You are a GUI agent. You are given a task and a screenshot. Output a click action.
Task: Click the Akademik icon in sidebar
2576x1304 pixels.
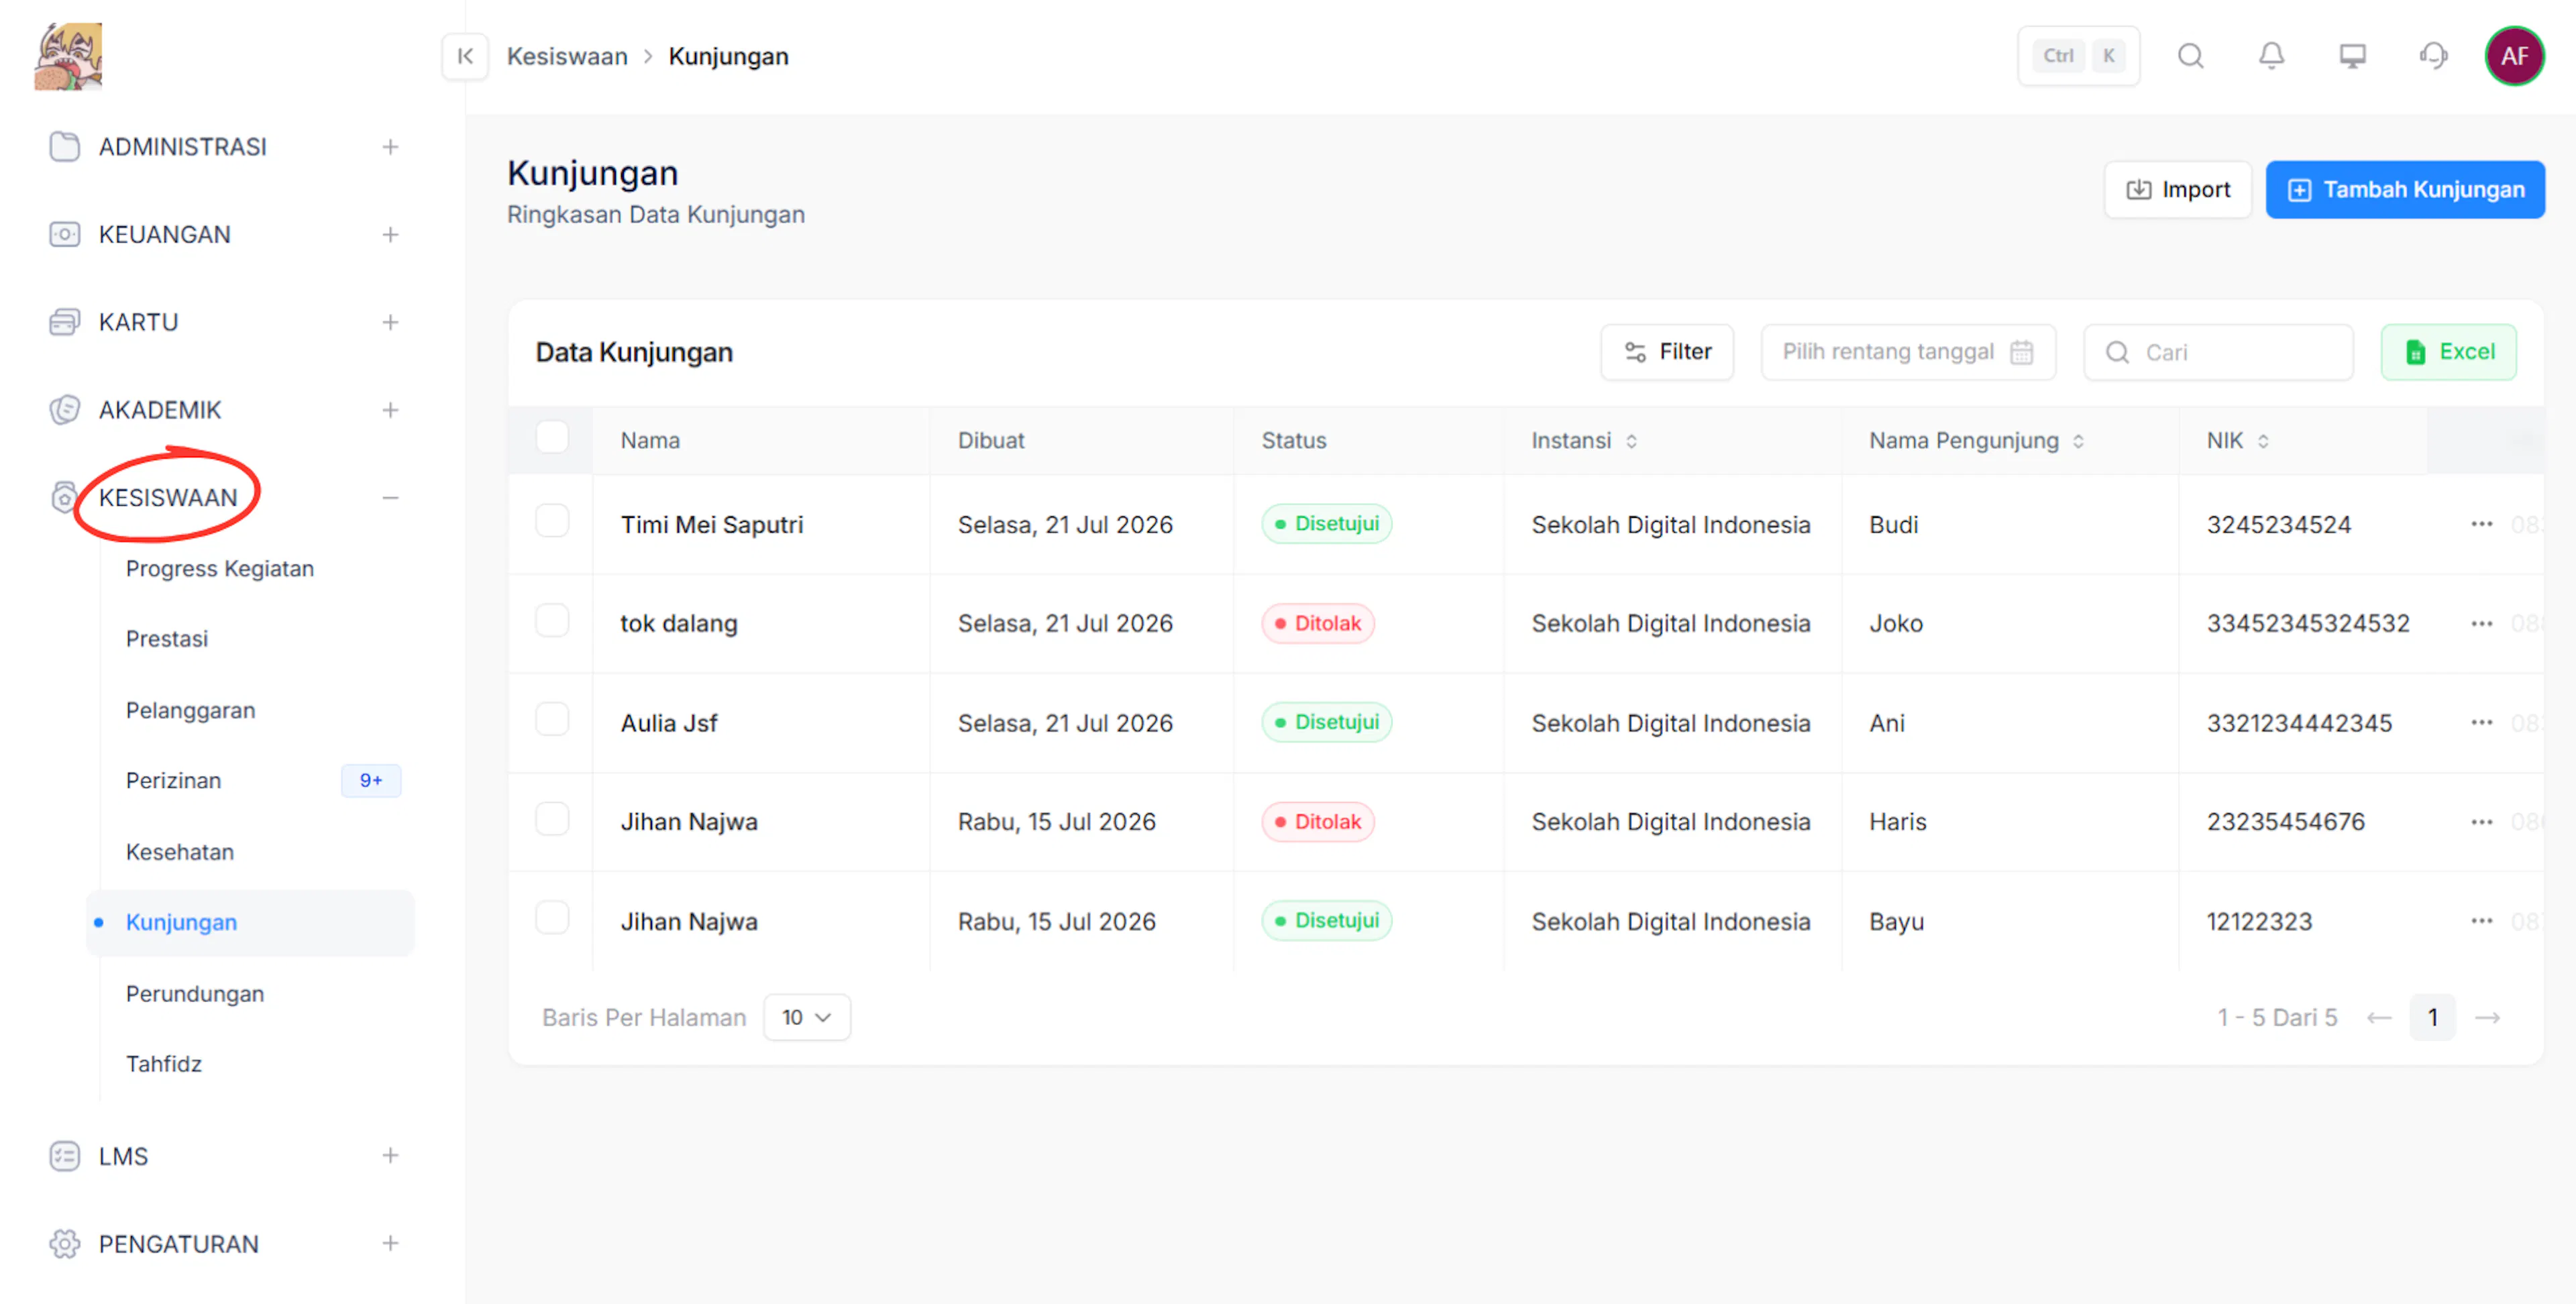tap(64, 410)
